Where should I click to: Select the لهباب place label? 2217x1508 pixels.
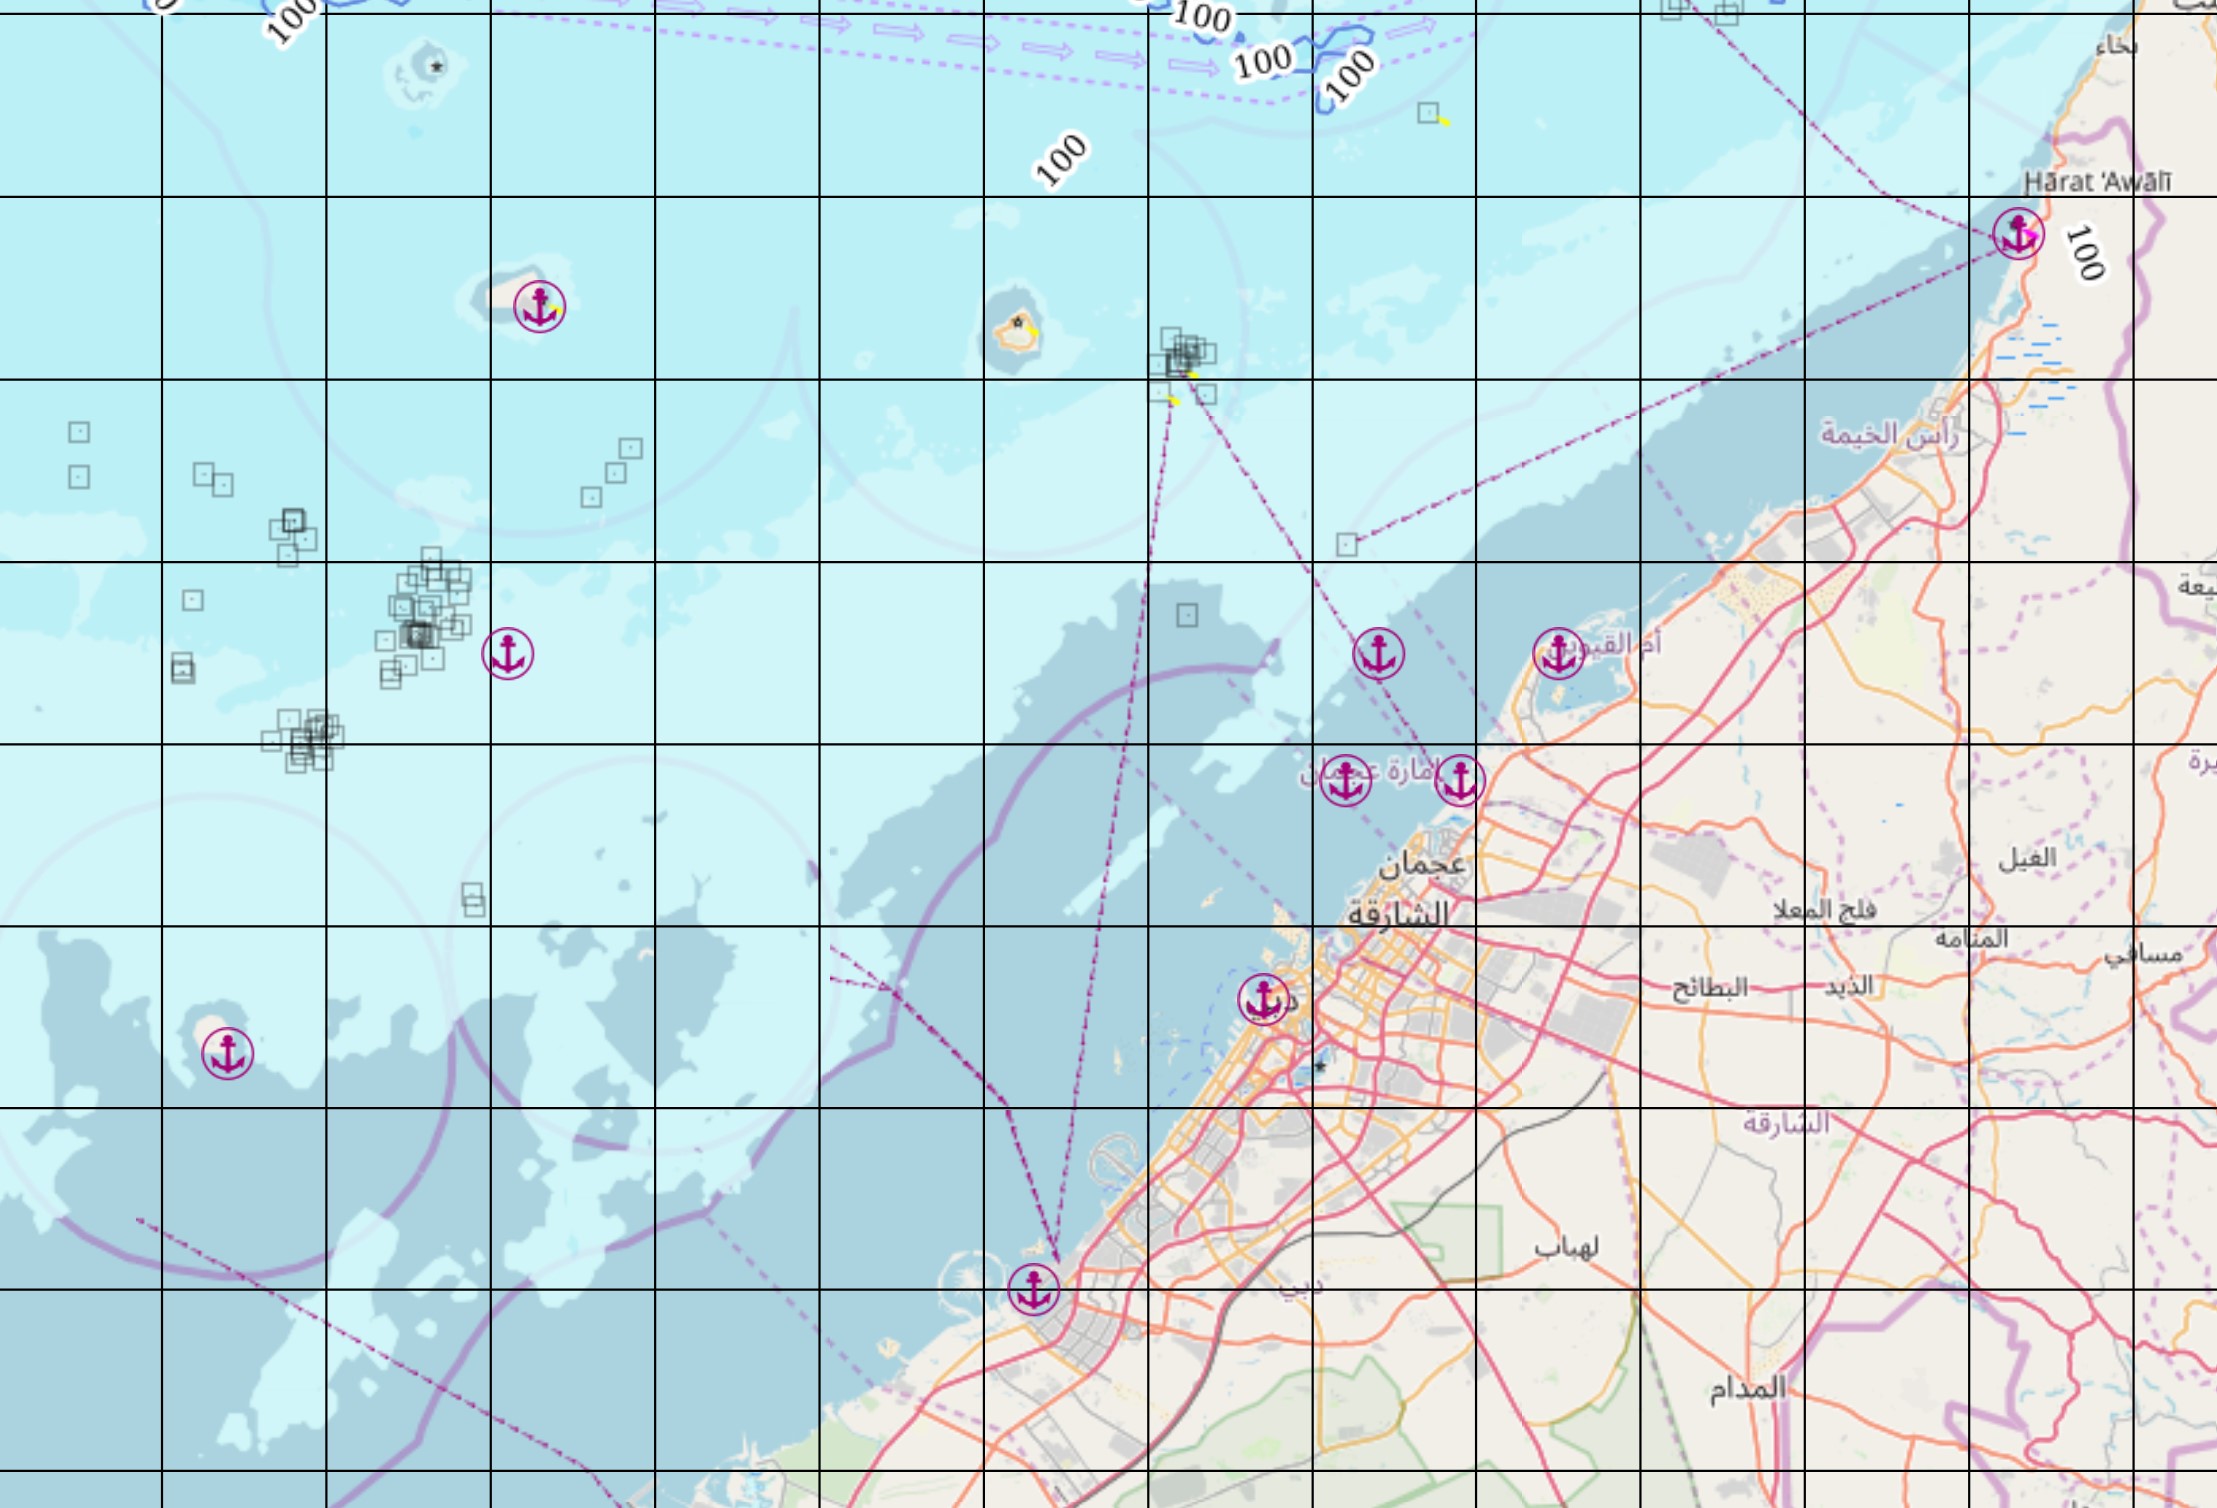coord(1566,1246)
